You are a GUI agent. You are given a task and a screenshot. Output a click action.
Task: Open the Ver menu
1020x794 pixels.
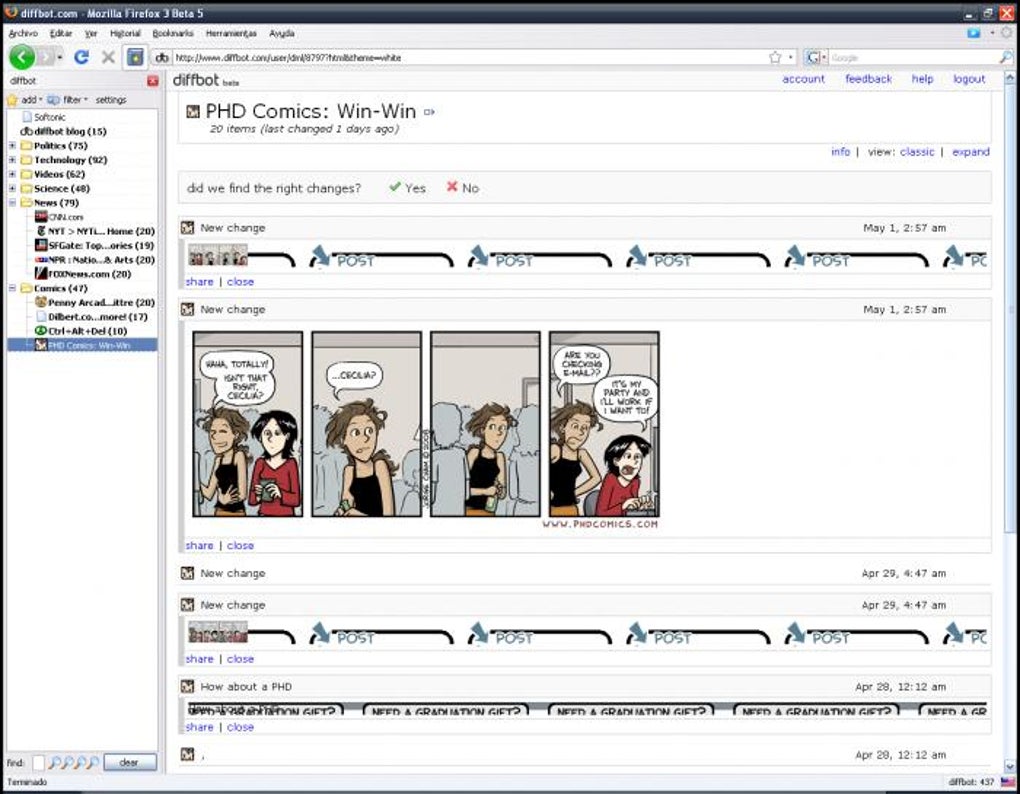click(91, 33)
